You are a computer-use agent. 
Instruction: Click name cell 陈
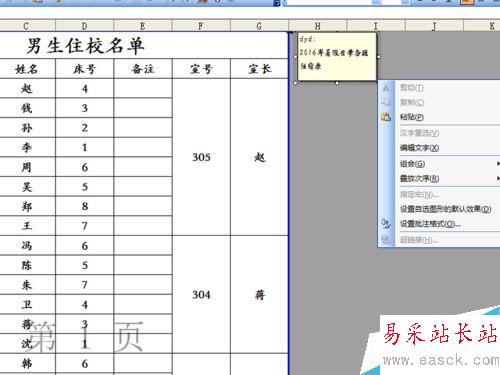point(27,265)
